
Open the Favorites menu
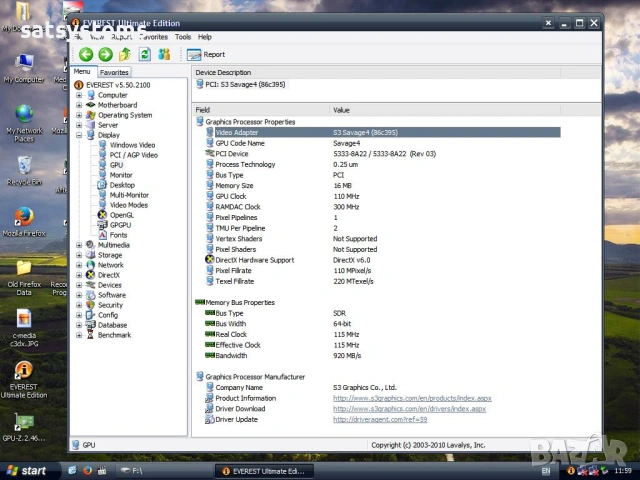153,37
